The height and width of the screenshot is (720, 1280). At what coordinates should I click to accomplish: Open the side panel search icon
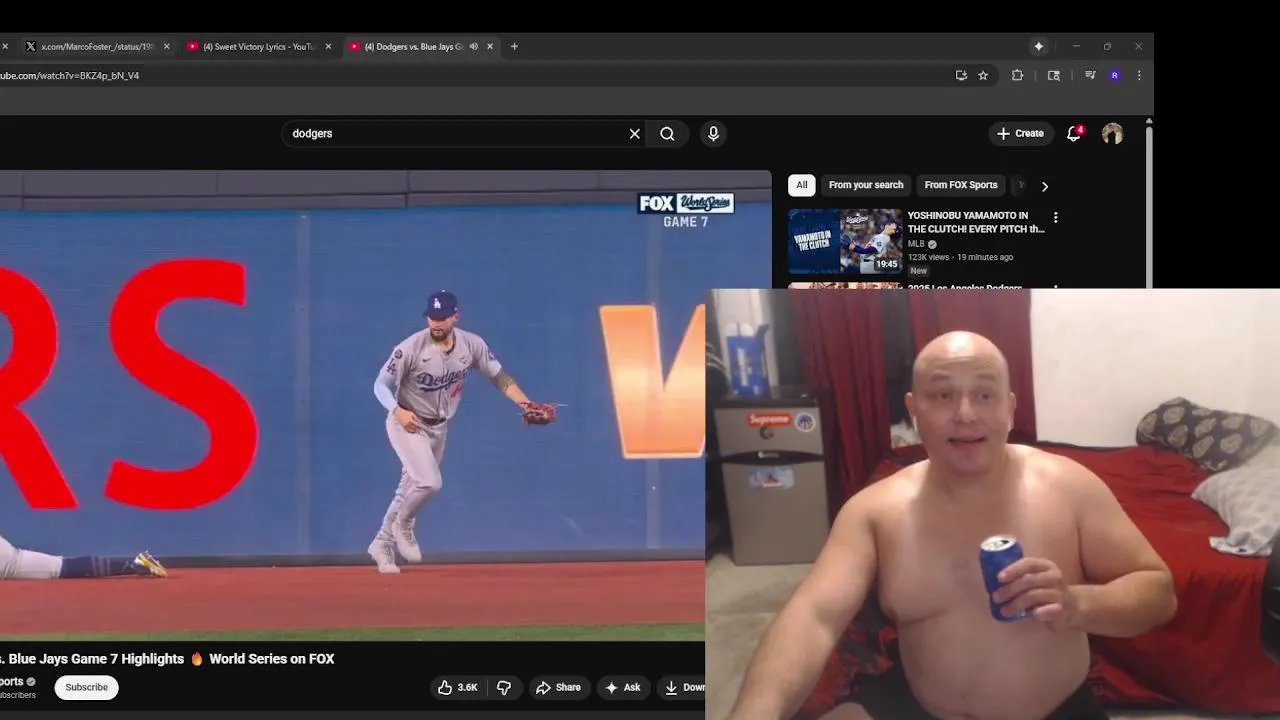(x=1054, y=75)
